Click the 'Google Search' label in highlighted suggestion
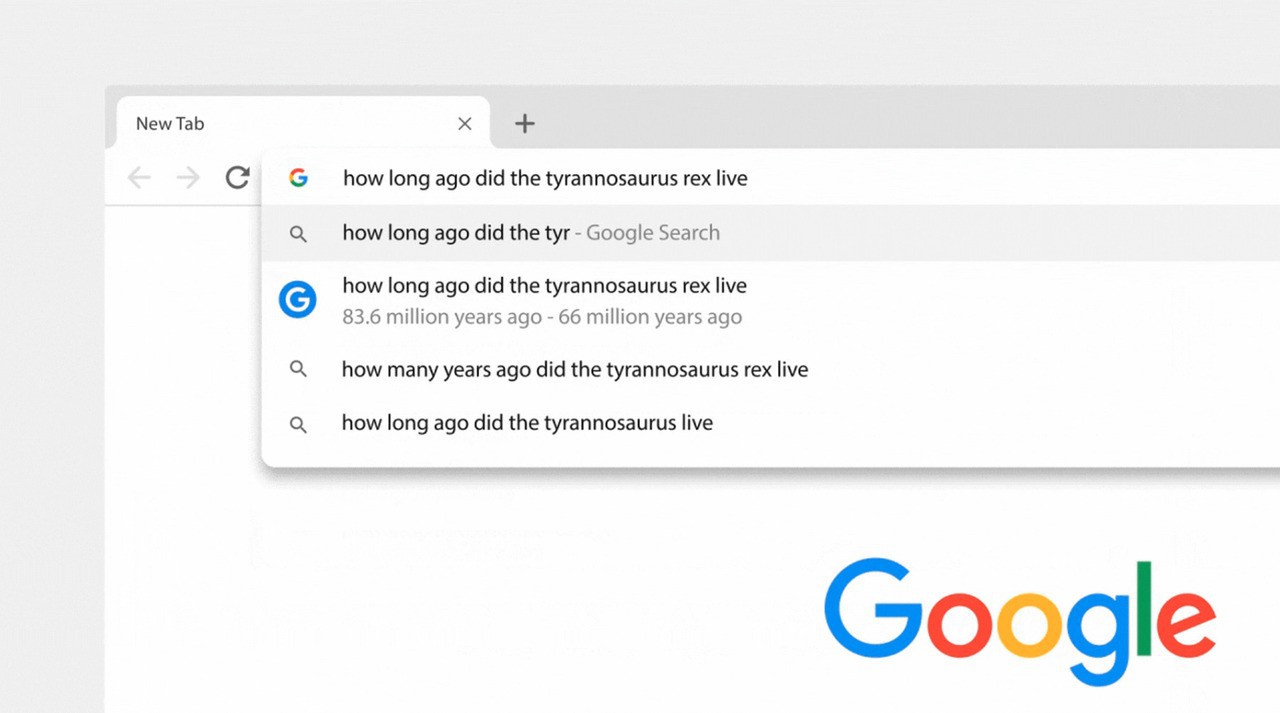This screenshot has height=713, width=1280. tap(653, 233)
